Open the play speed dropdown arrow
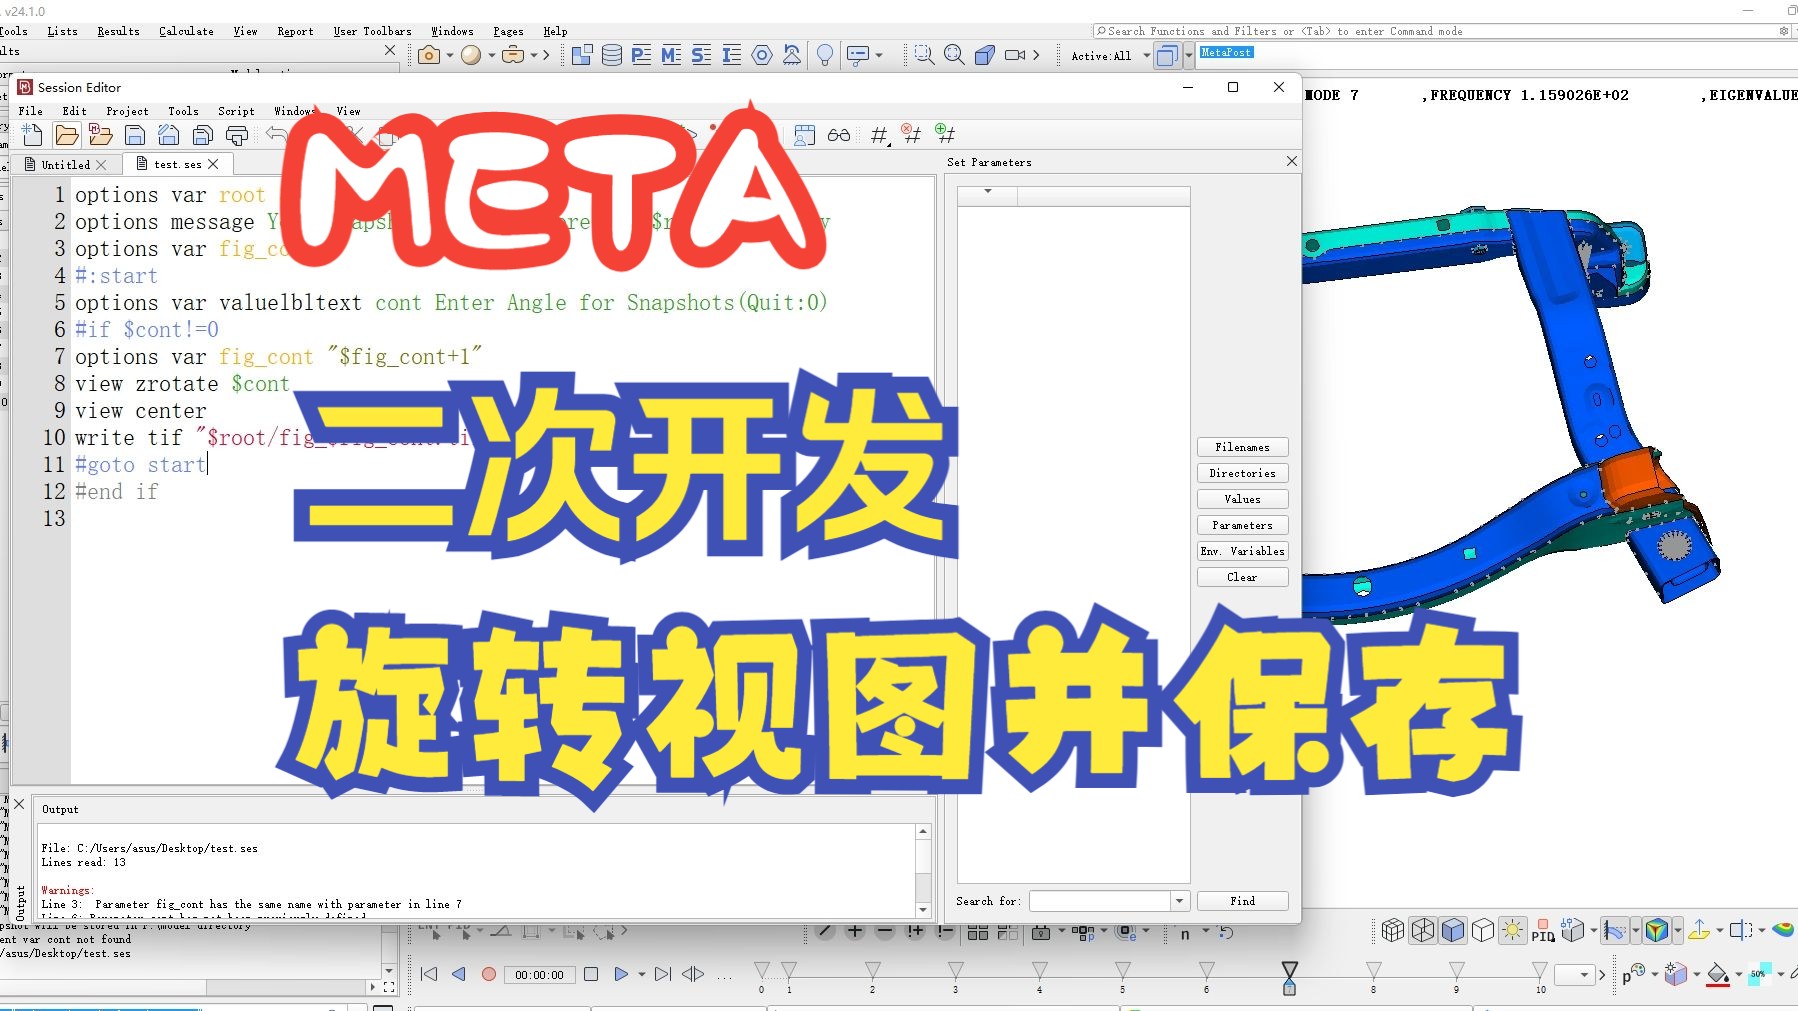 641,974
